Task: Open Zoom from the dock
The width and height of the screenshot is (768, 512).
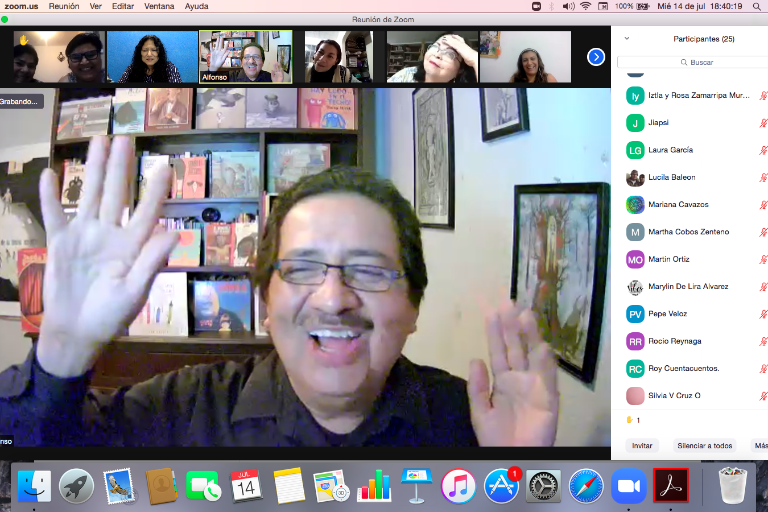Action: click(x=629, y=486)
